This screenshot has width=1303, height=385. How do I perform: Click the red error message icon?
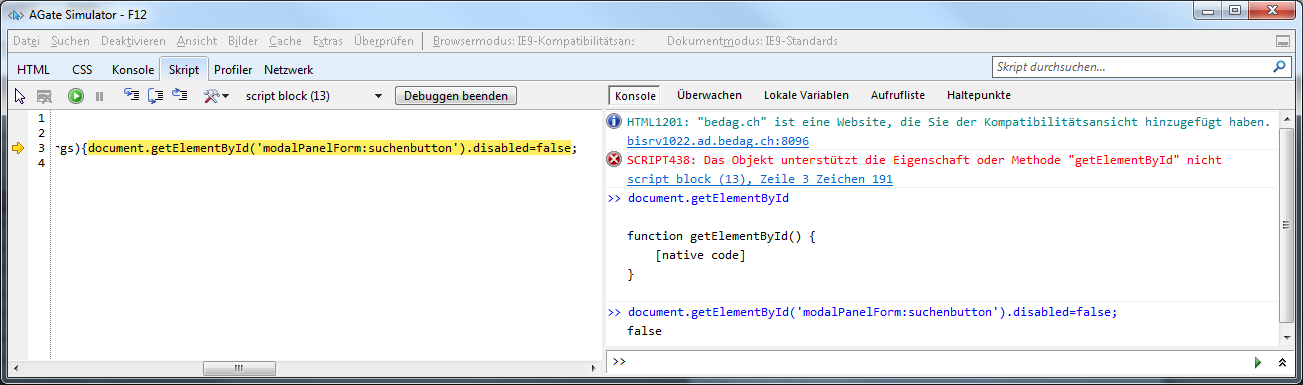pos(615,160)
